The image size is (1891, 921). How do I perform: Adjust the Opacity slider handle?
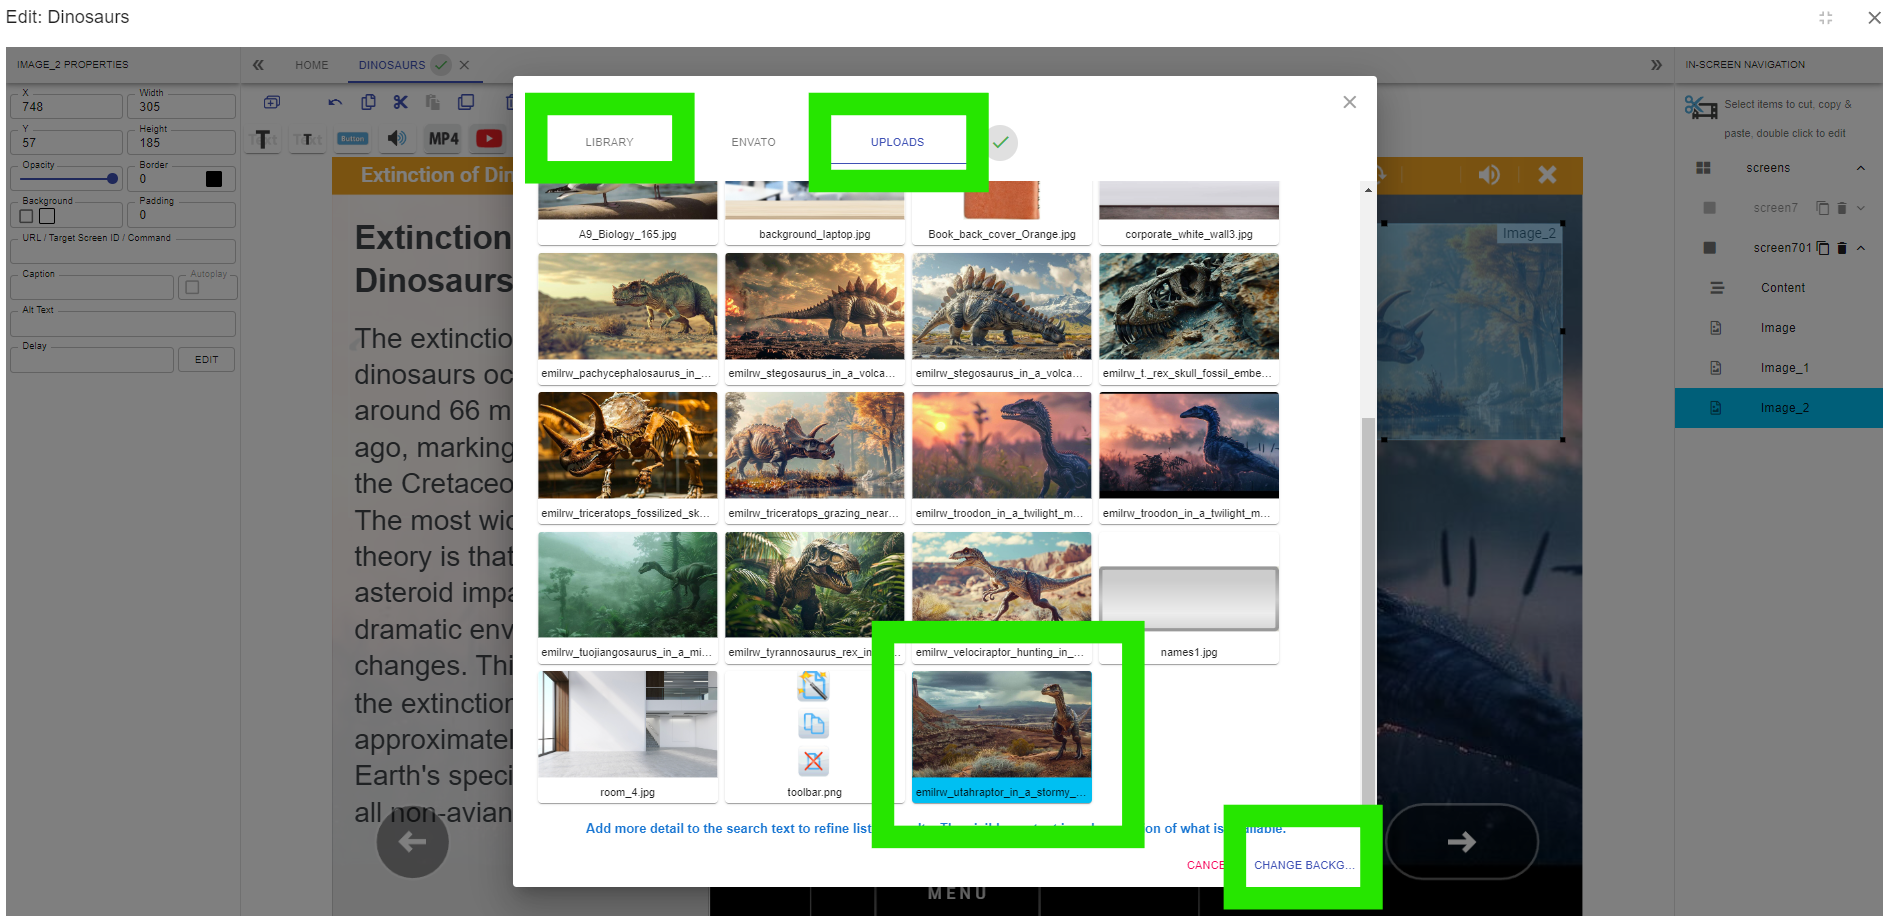click(x=112, y=179)
